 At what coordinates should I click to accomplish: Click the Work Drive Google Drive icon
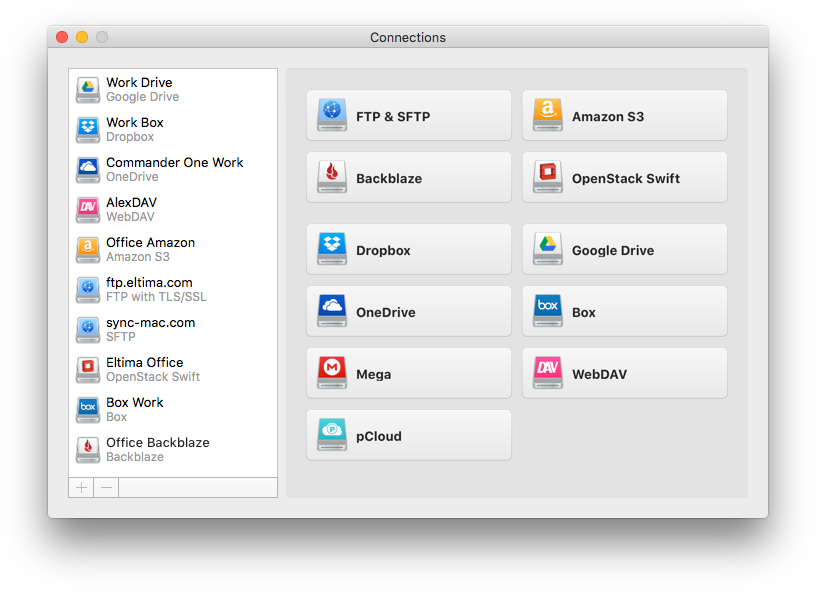pyautogui.click(x=87, y=90)
